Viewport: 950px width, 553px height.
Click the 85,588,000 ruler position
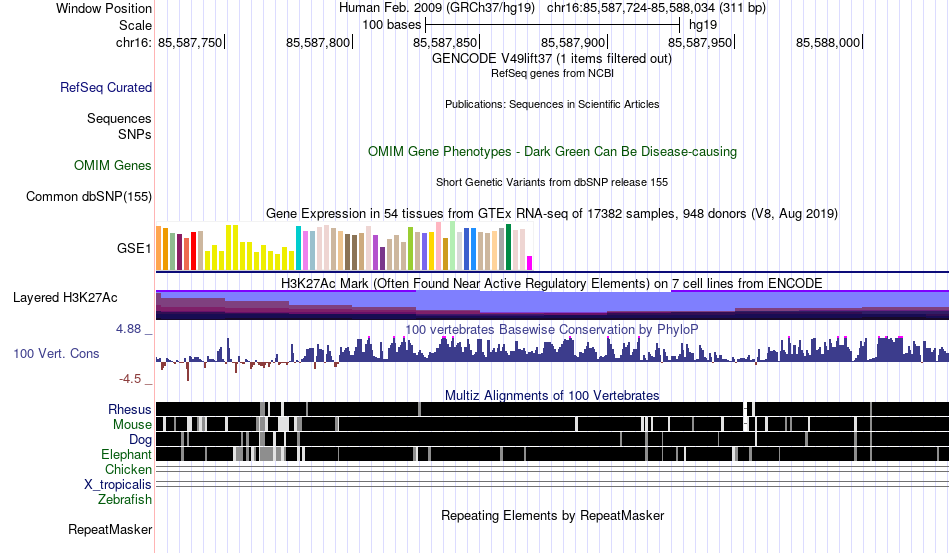(x=828, y=42)
